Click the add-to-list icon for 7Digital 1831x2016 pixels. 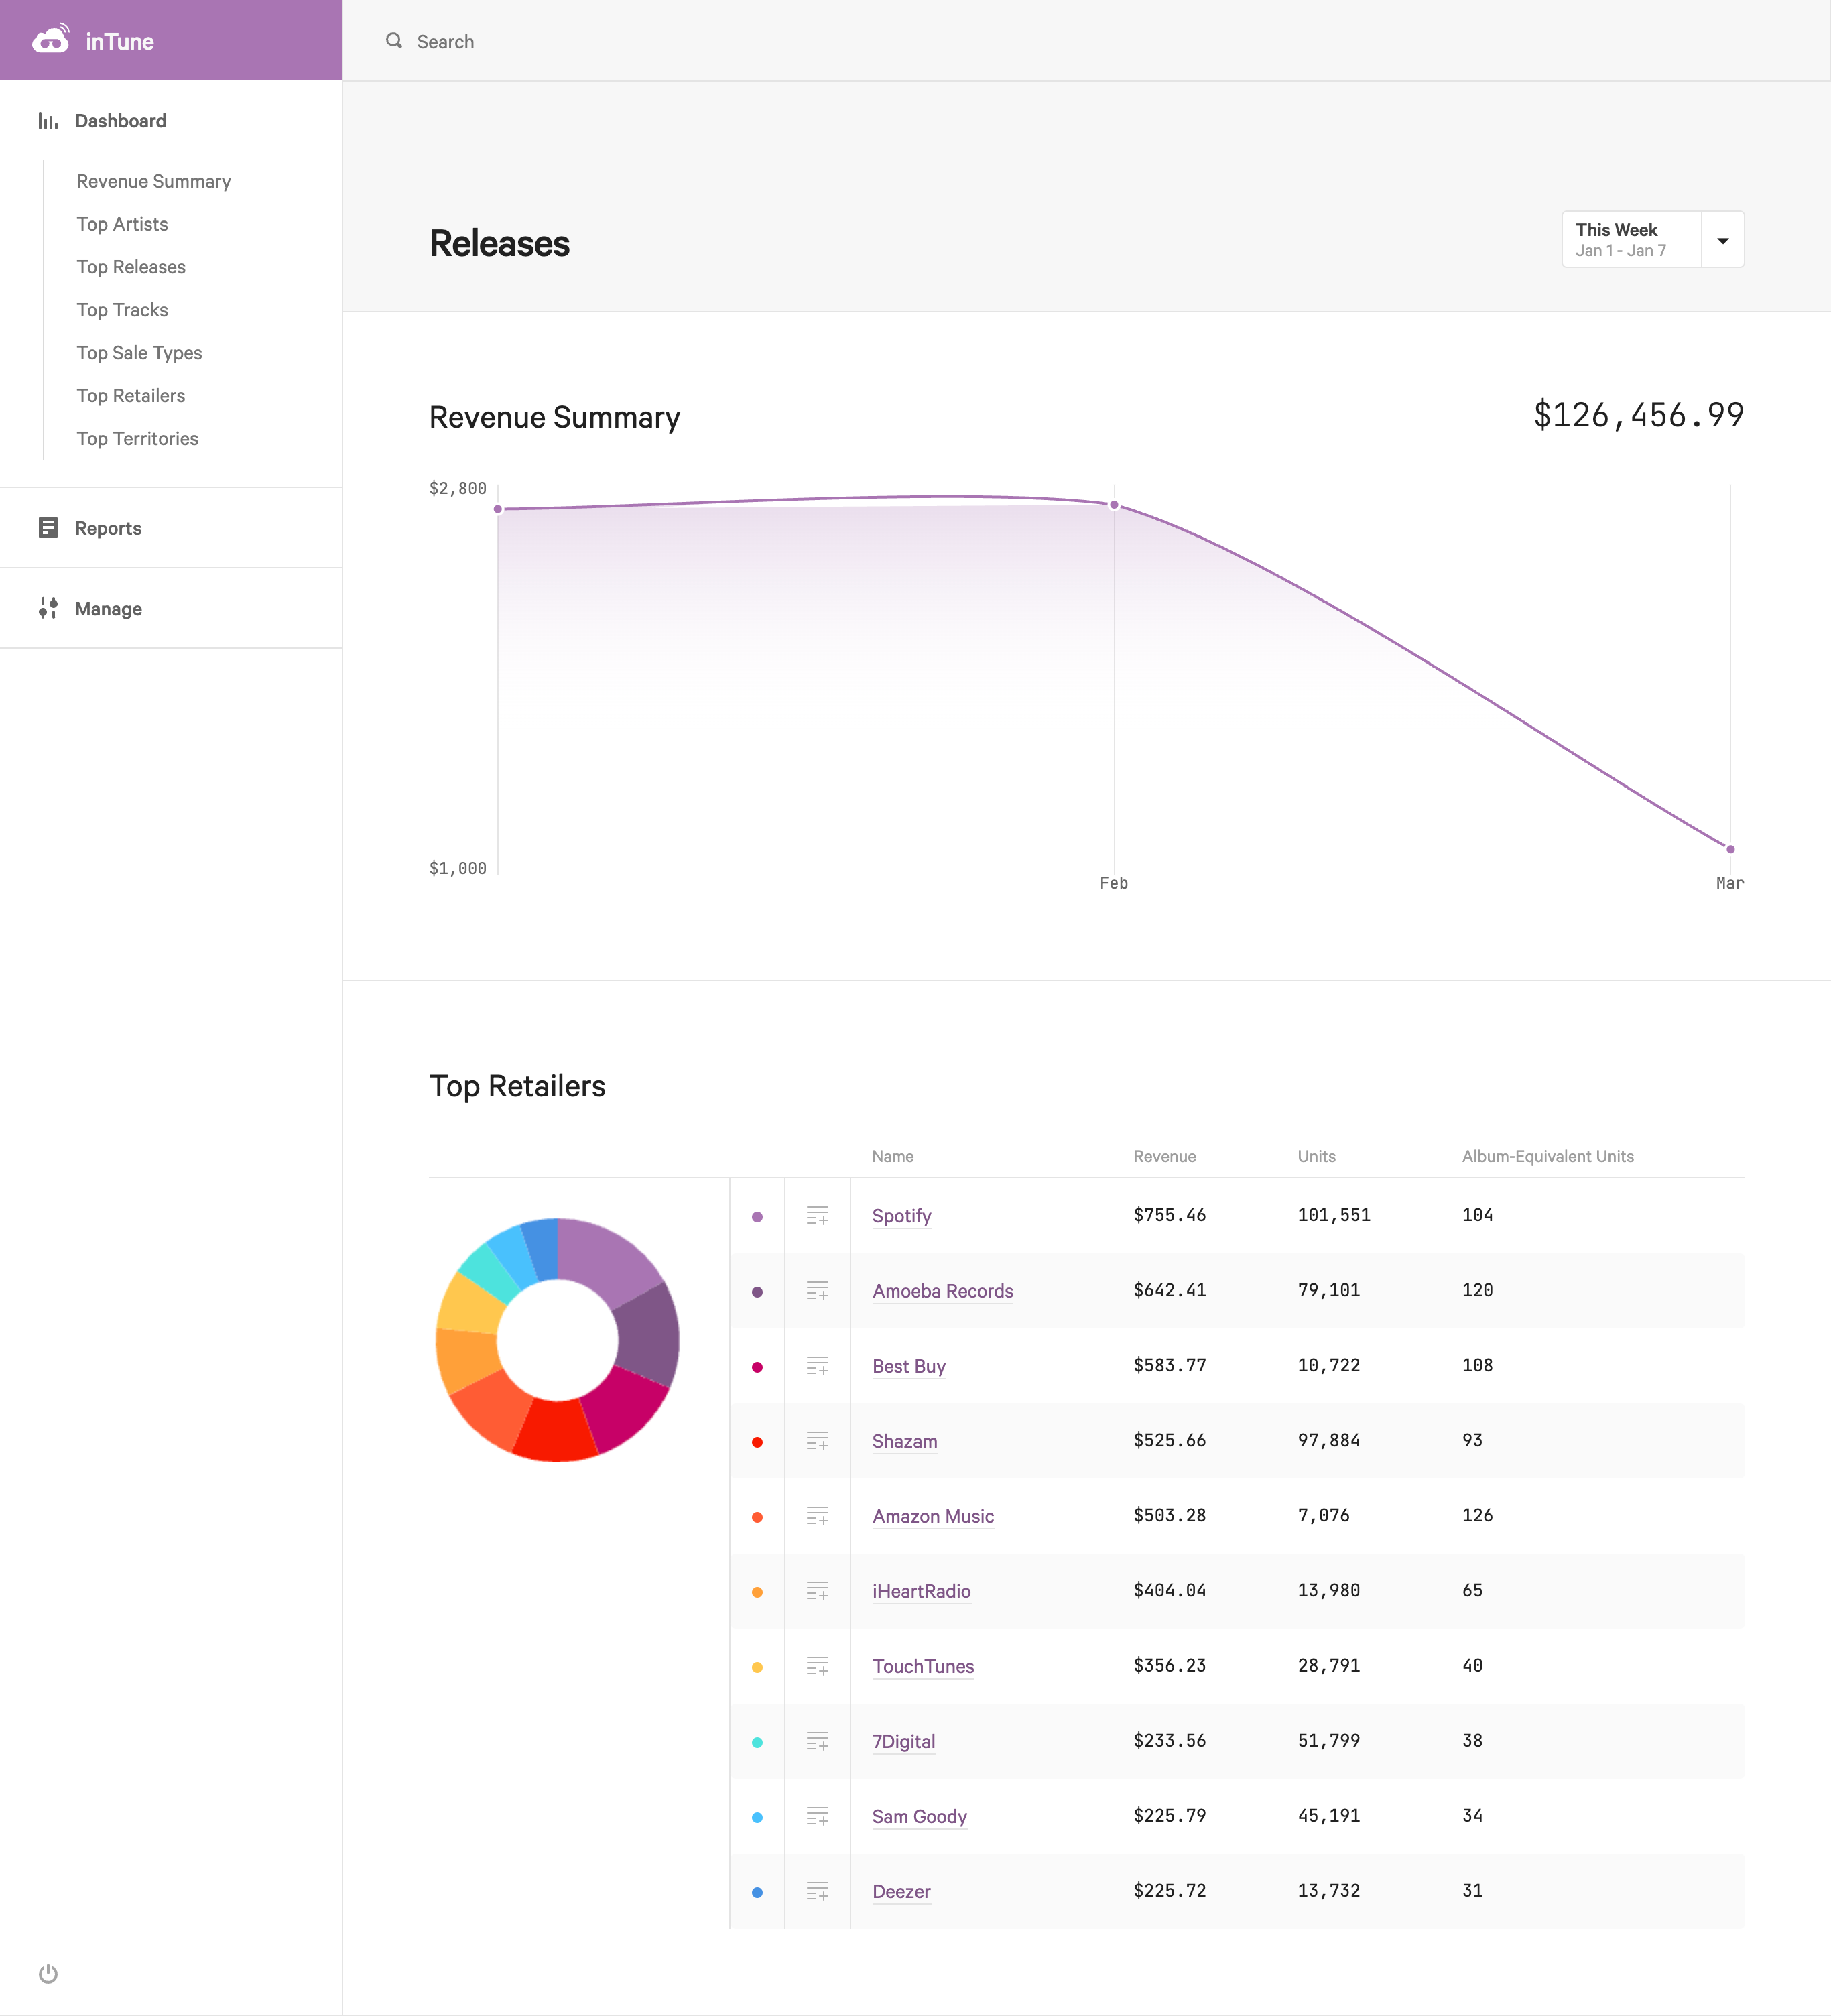coord(818,1741)
